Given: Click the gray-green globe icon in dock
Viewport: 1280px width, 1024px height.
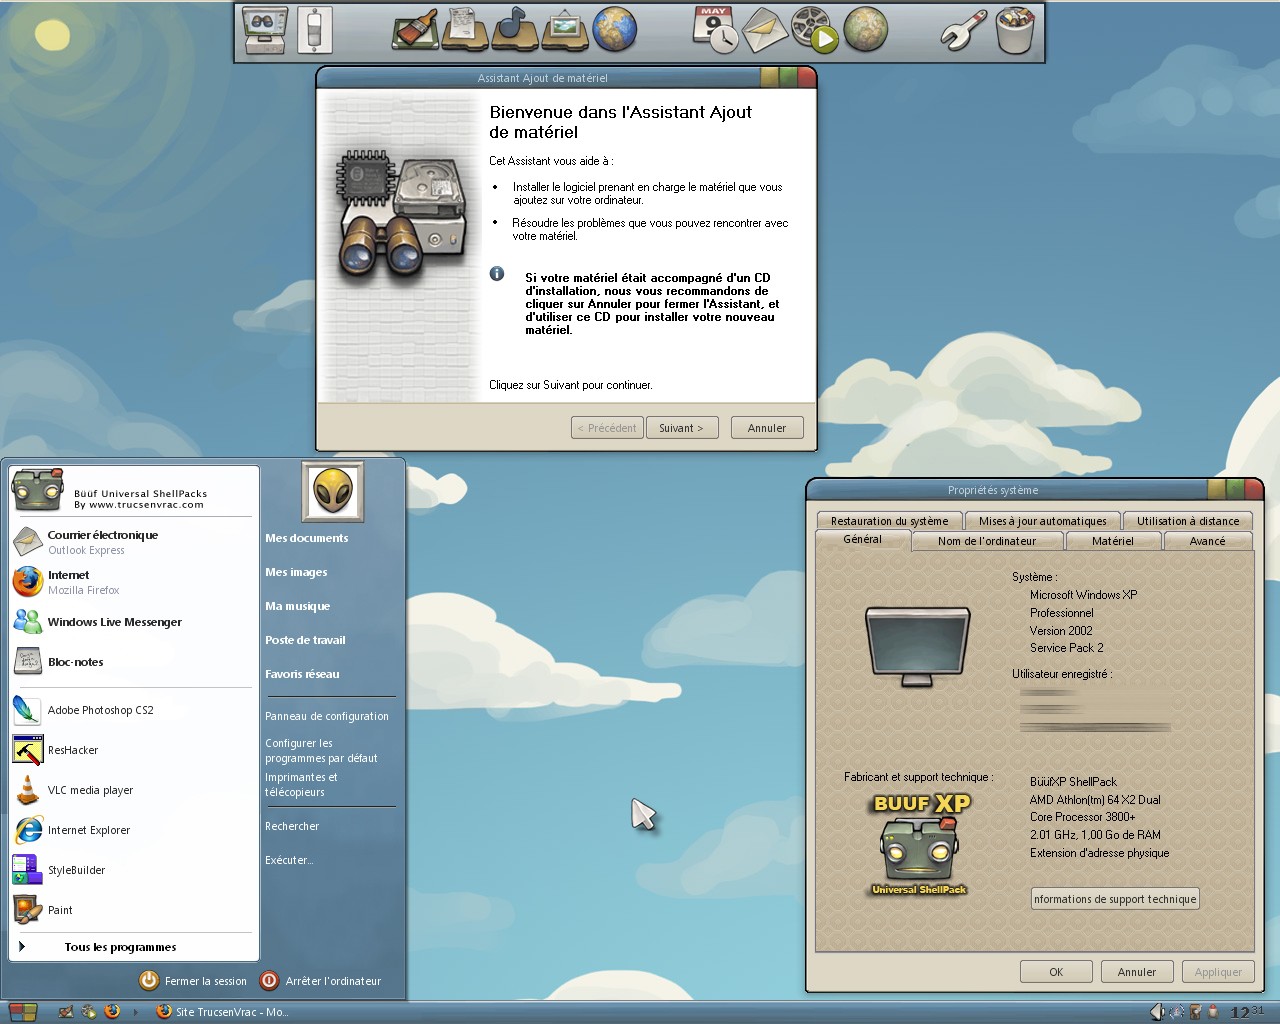Looking at the screenshot, I should coord(866,30).
